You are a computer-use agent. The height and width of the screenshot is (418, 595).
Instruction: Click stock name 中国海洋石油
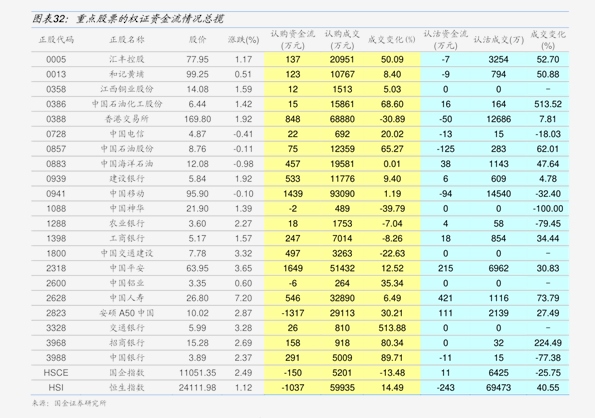click(x=127, y=164)
